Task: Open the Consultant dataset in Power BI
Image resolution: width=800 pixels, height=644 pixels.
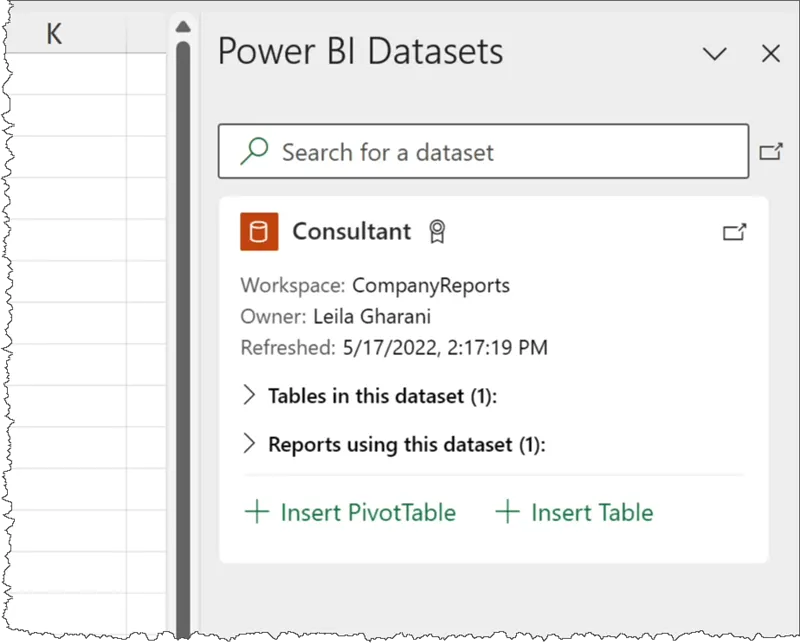Action: (734, 232)
